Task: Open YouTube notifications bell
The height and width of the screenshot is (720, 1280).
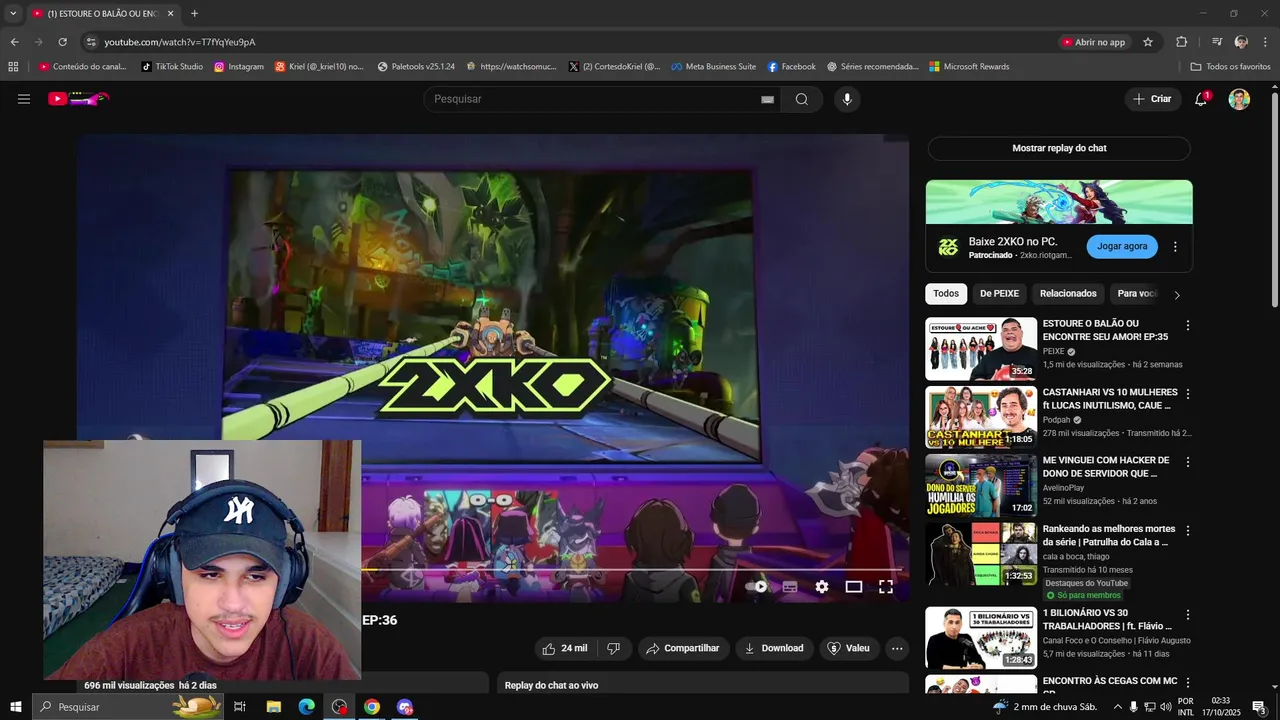Action: pyautogui.click(x=1201, y=99)
